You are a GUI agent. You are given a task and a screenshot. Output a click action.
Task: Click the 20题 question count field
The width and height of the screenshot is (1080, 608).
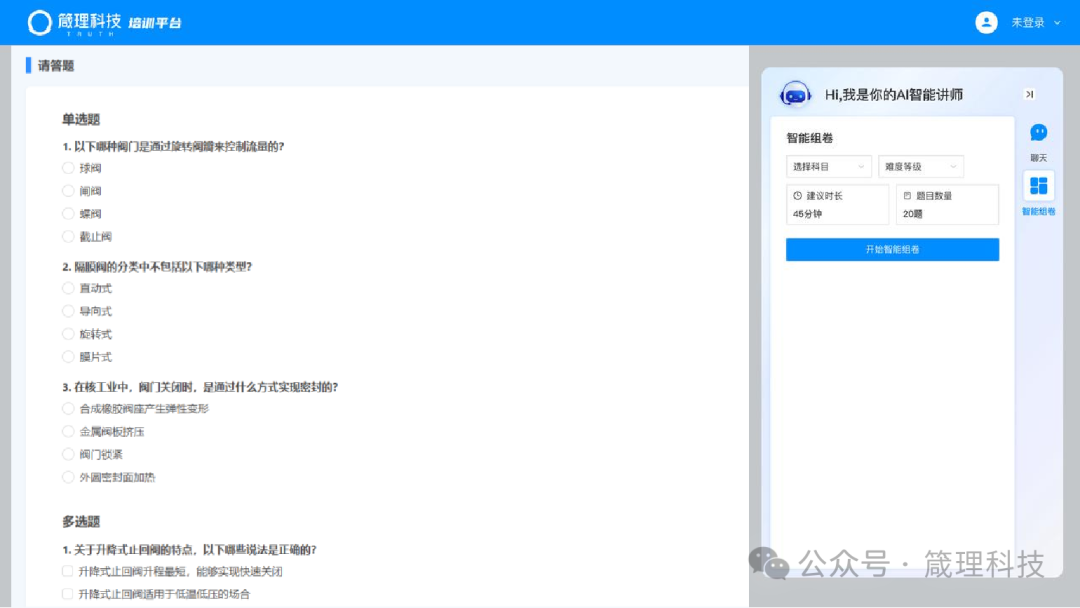(946, 213)
